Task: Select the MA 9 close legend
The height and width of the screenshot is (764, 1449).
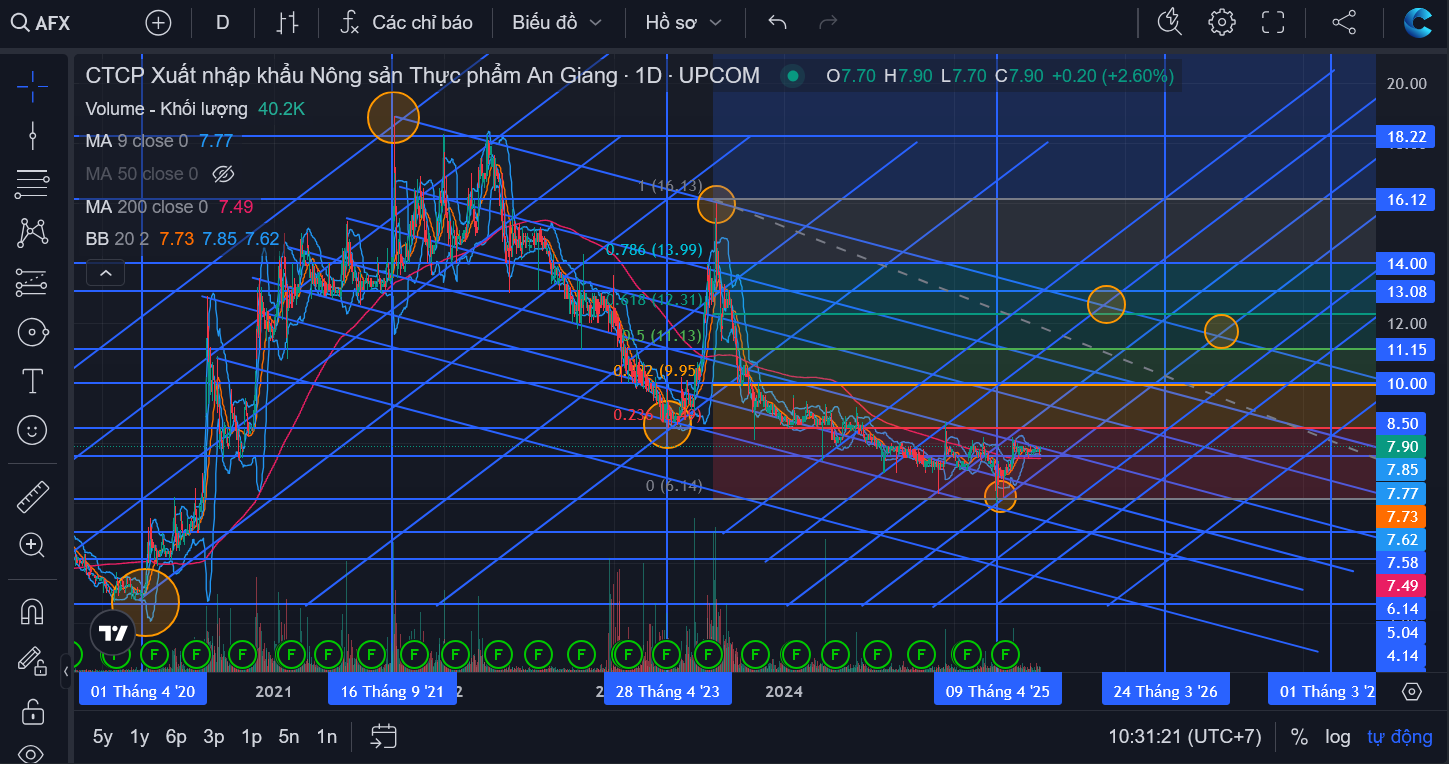Action: click(x=137, y=141)
